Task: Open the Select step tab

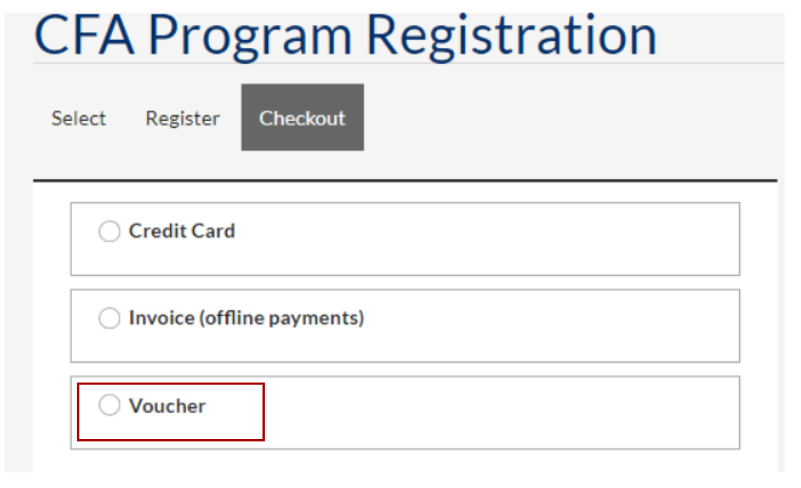Action: (79, 118)
